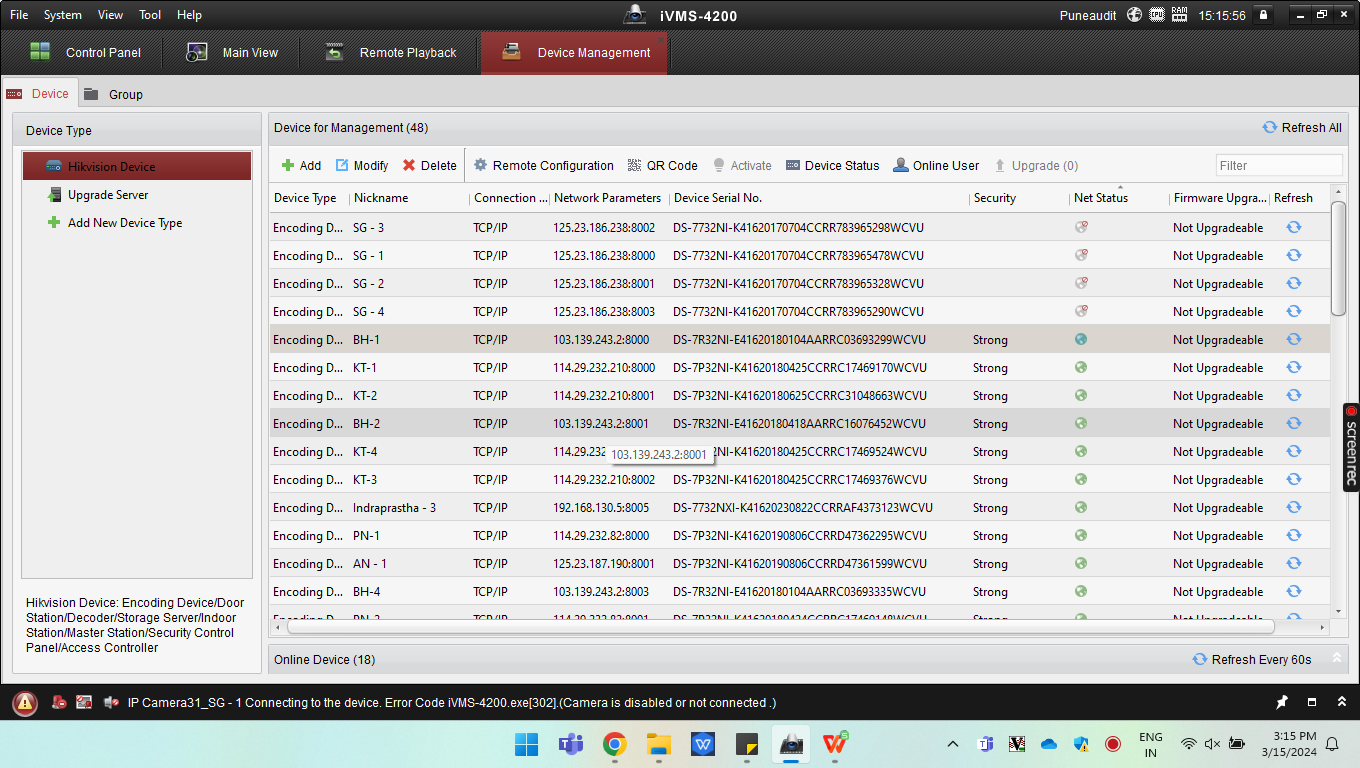Open the Control Panel tab
The width and height of the screenshot is (1360, 768).
click(x=86, y=53)
